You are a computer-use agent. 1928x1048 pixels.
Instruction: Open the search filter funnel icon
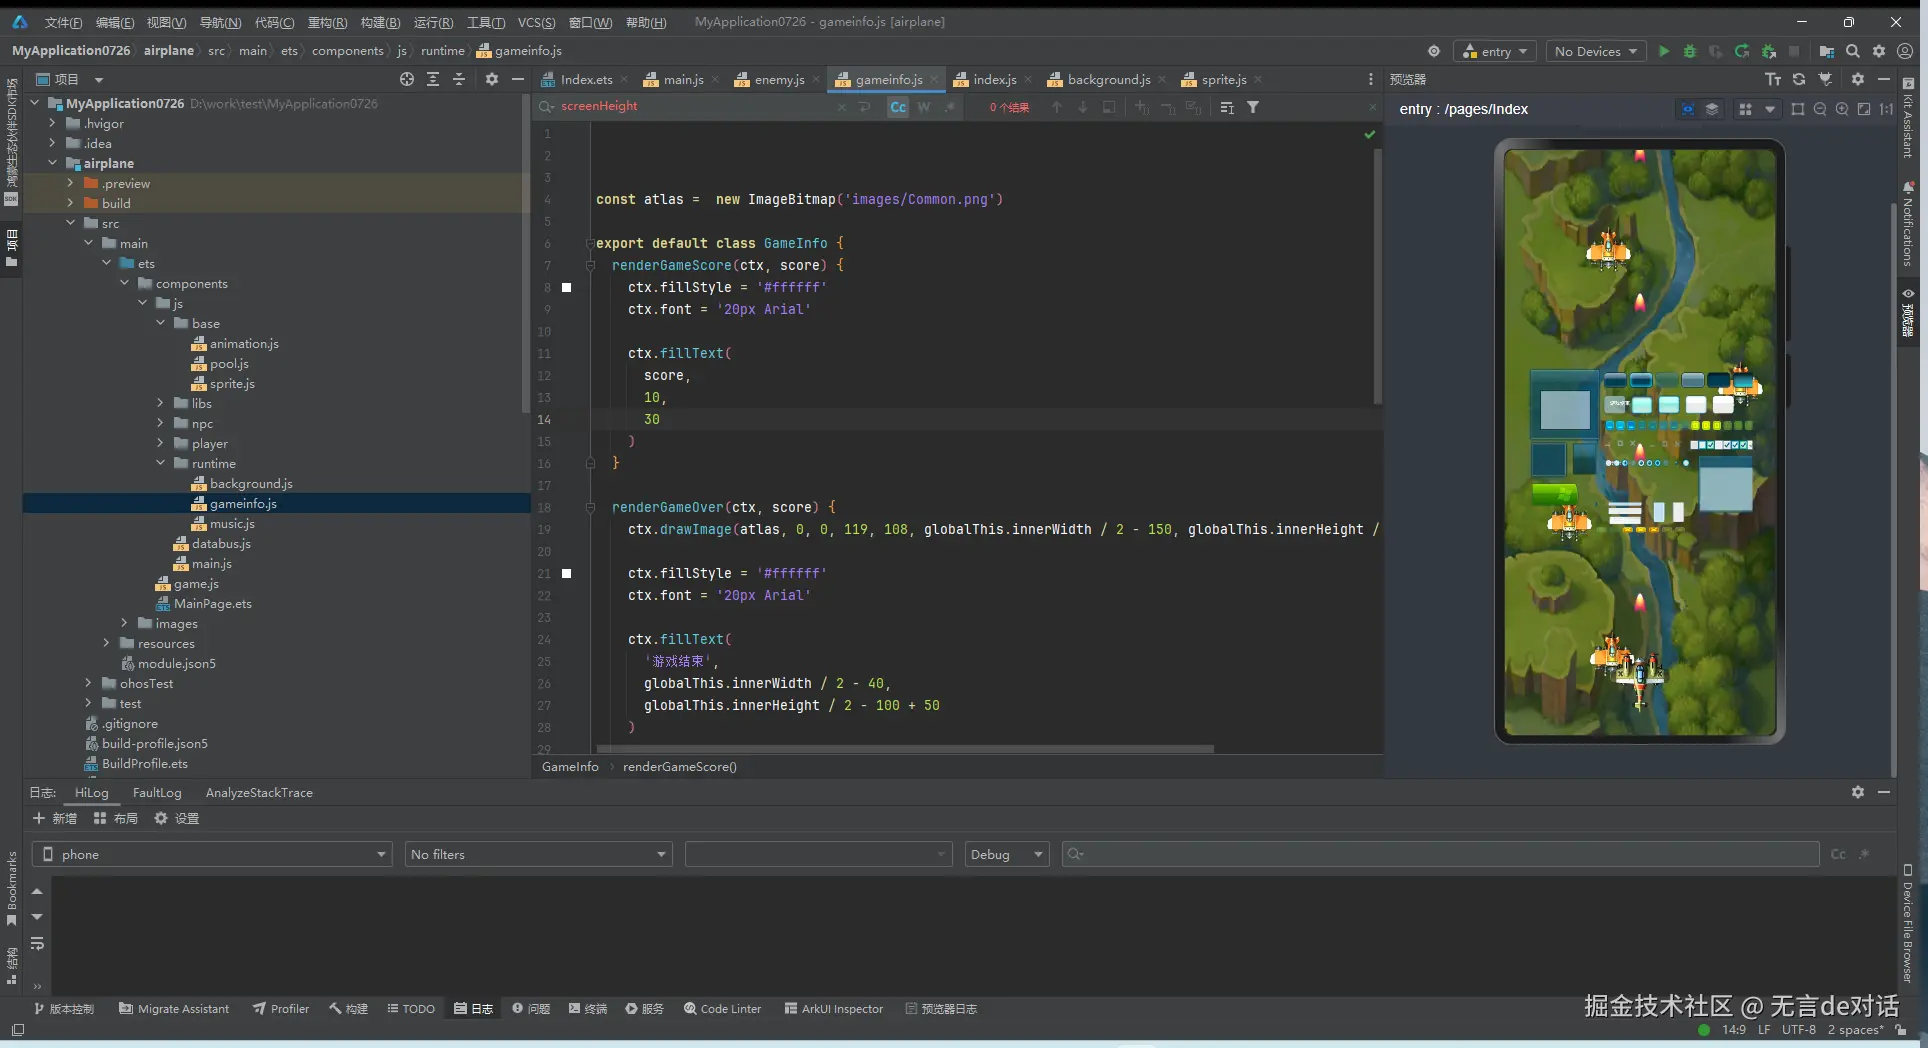[1253, 107]
